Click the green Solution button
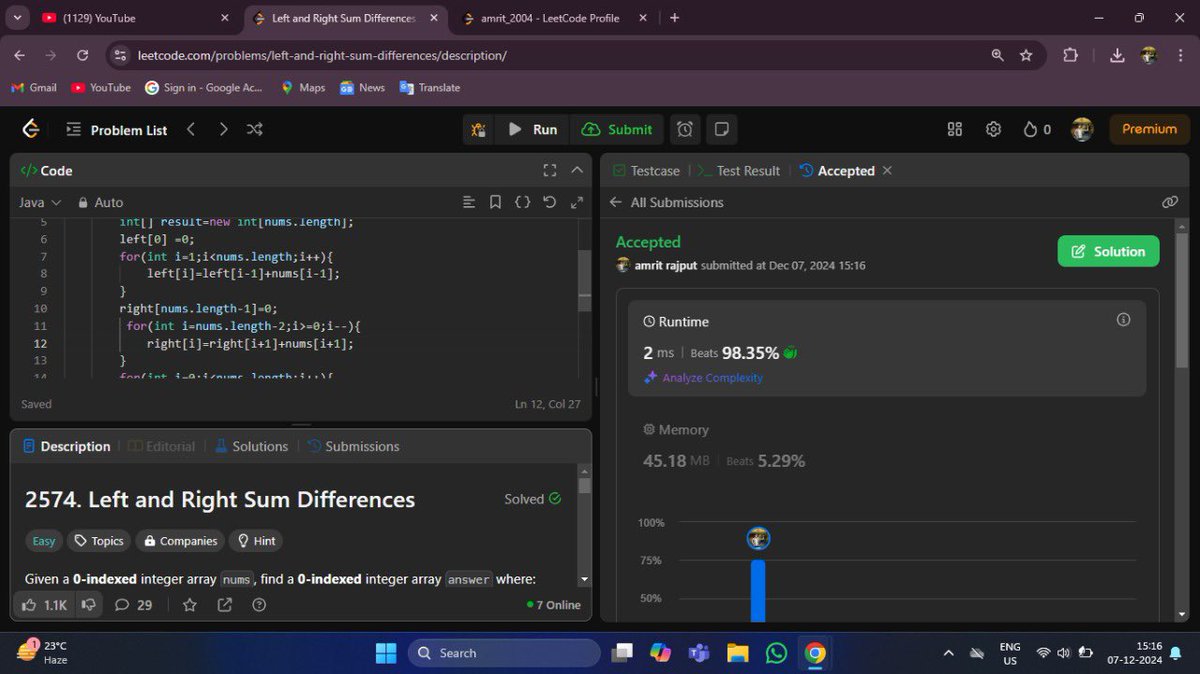Screen dimensions: 1200x674 (x=1108, y=251)
